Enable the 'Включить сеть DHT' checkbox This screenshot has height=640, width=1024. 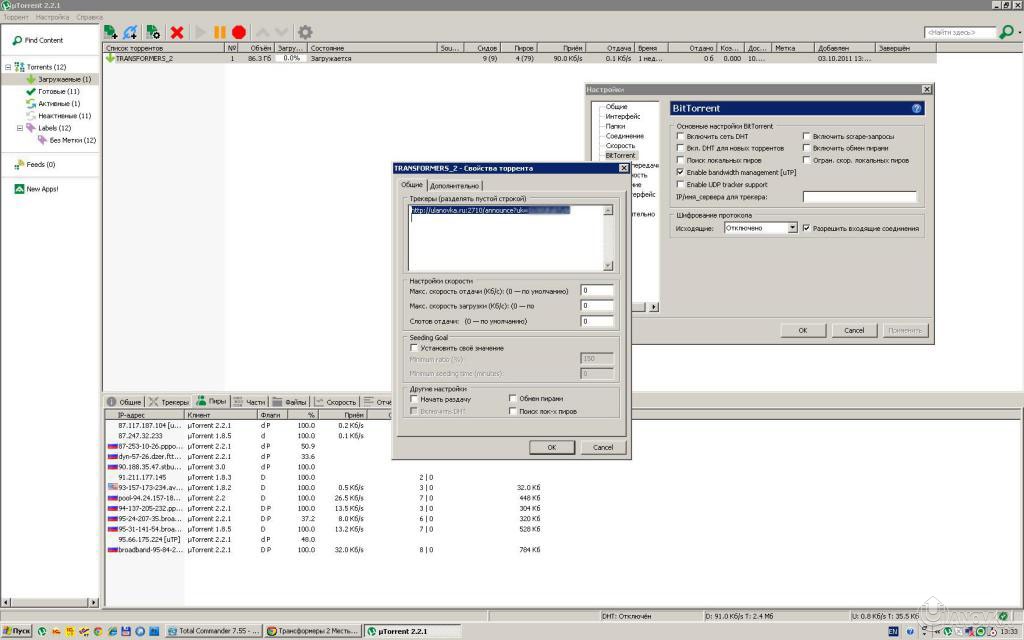[x=681, y=136]
